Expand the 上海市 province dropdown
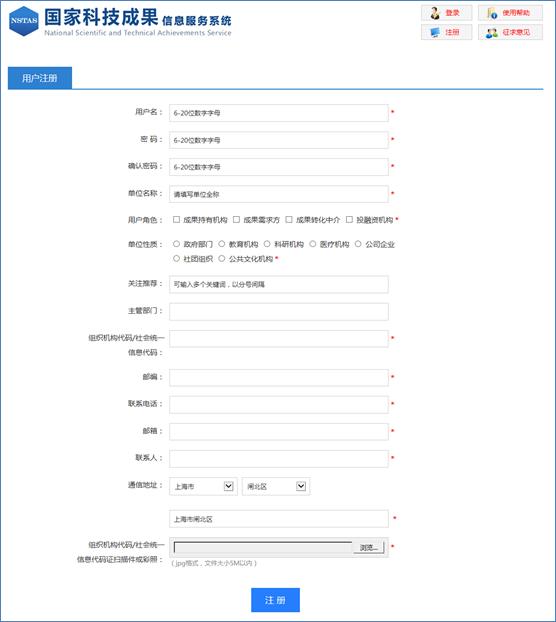 point(203,486)
